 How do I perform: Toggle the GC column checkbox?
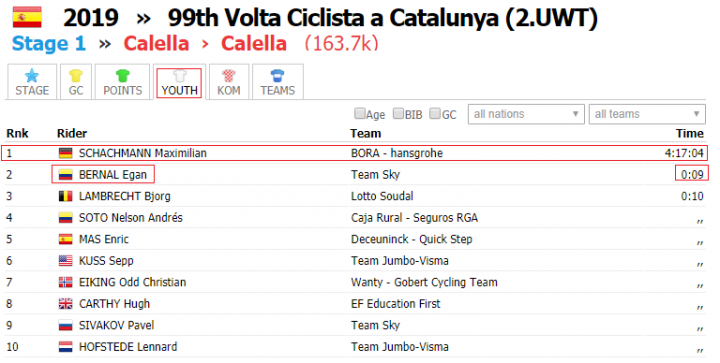434,113
